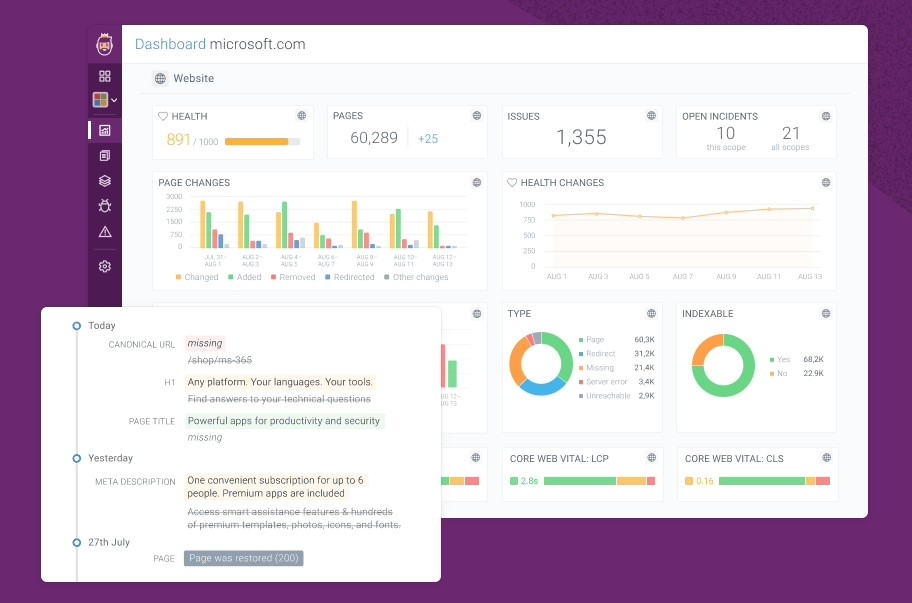Toggle the Added legend item

244,277
